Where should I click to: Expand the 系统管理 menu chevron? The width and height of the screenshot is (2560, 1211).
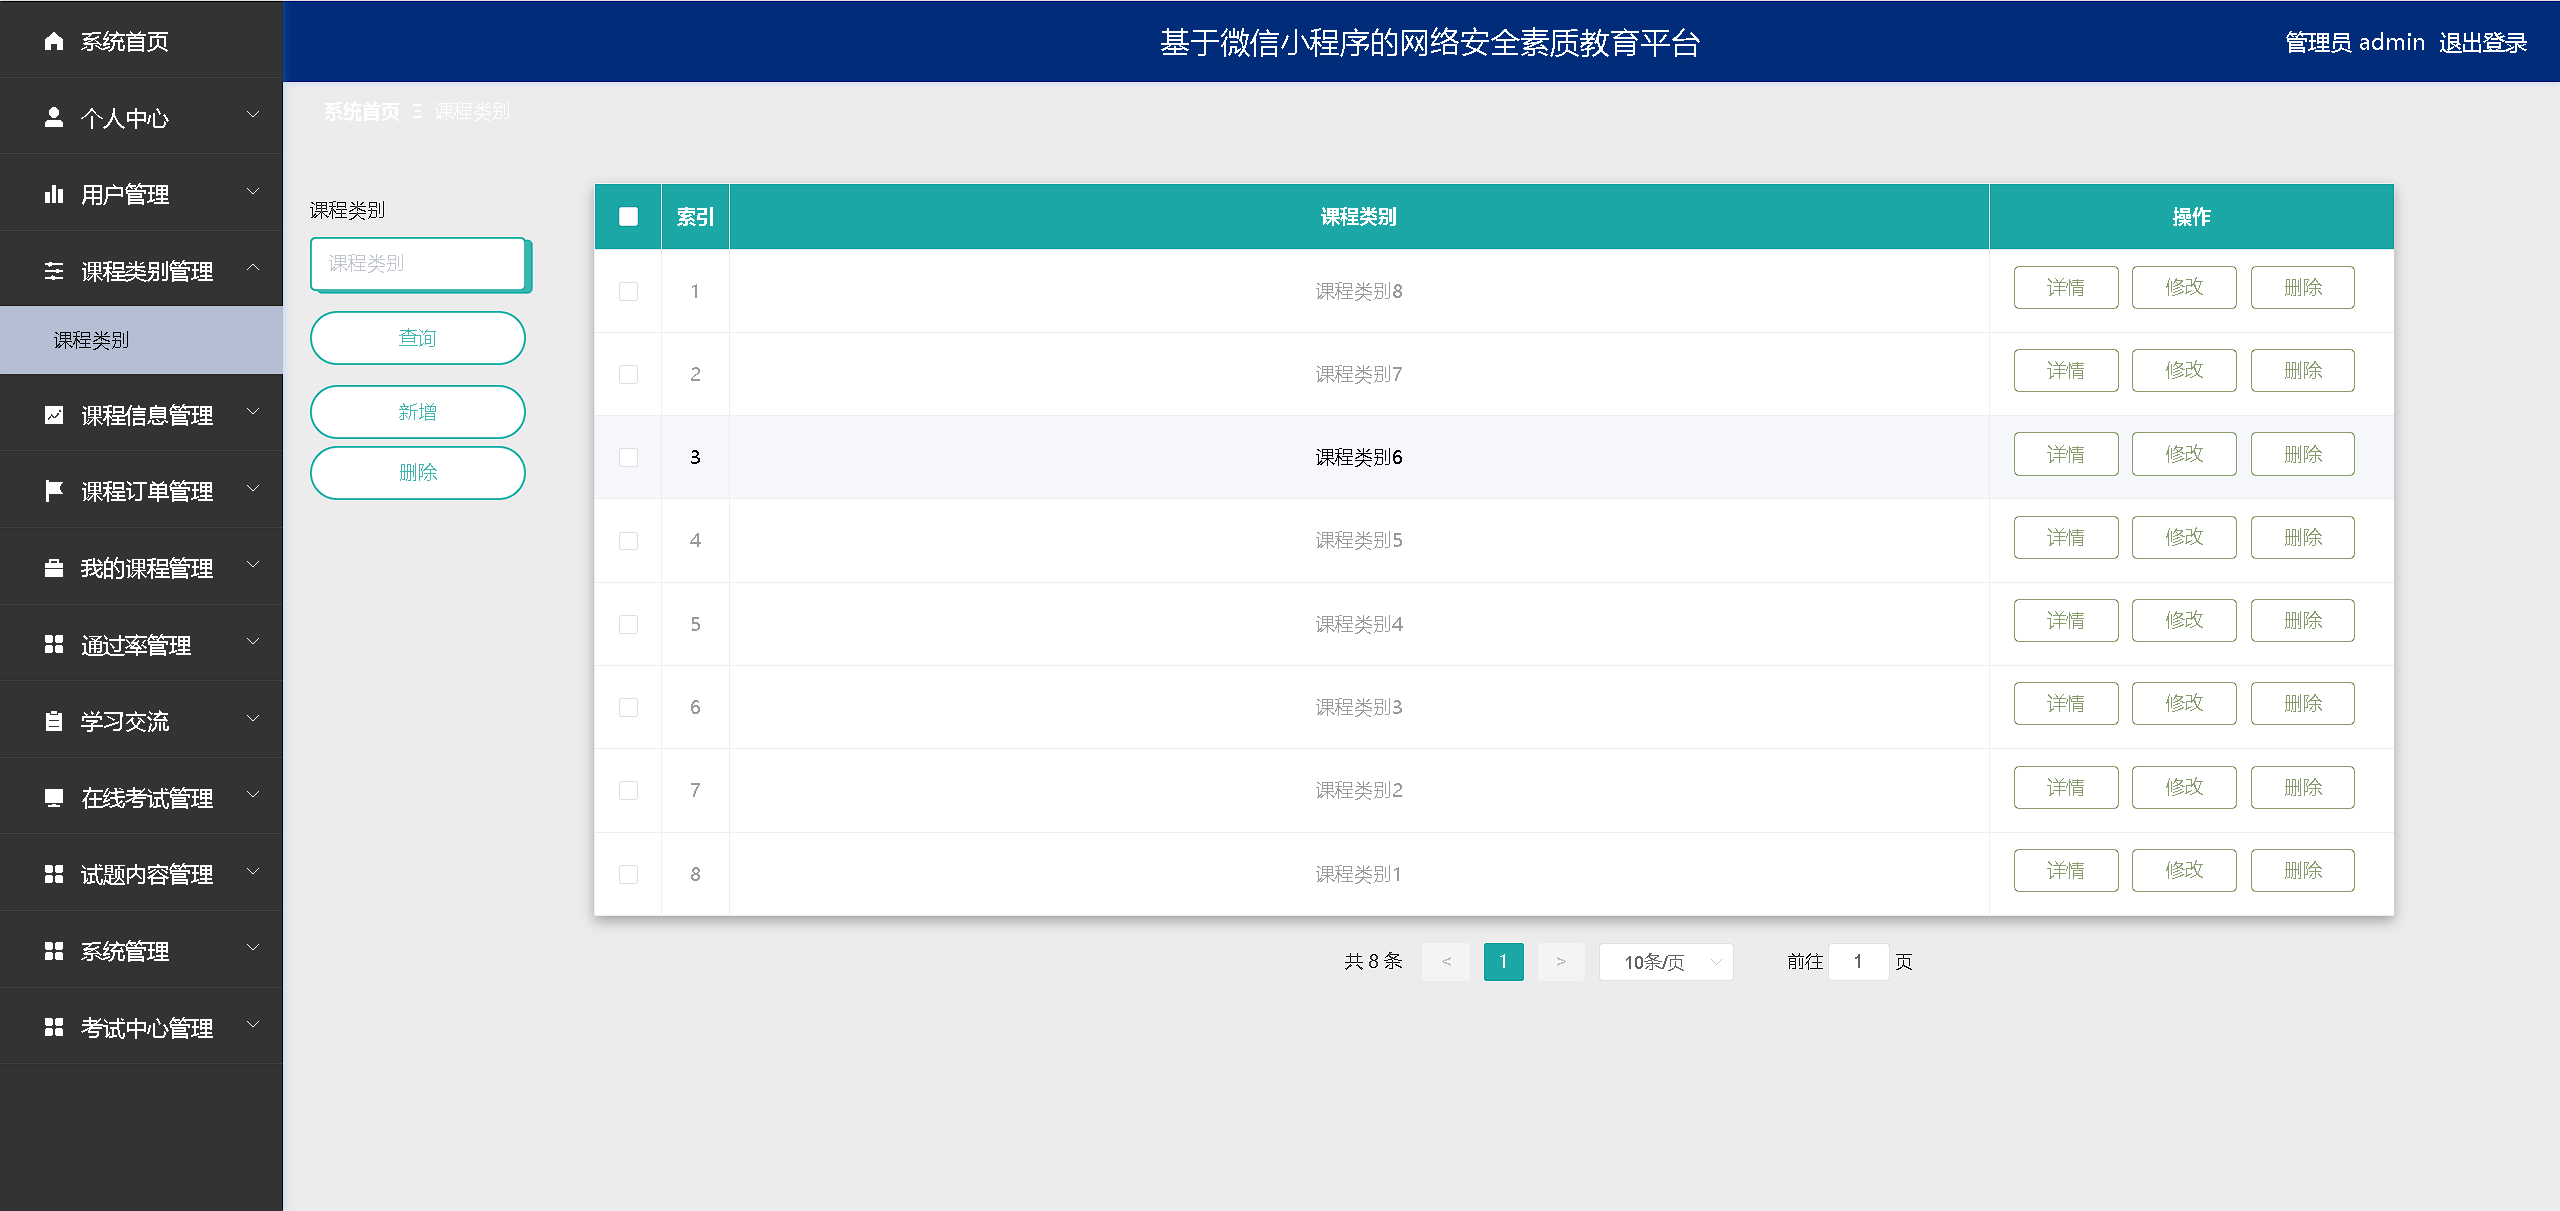coord(253,948)
